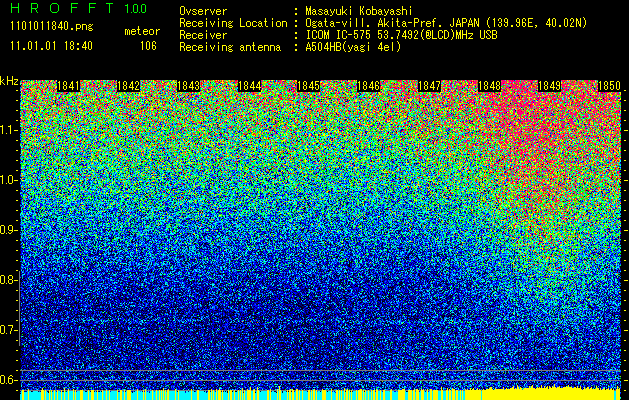Viewport: 629px width, 400px height.
Task: Click the date 11.01.01 18:40
Action: 51,46
